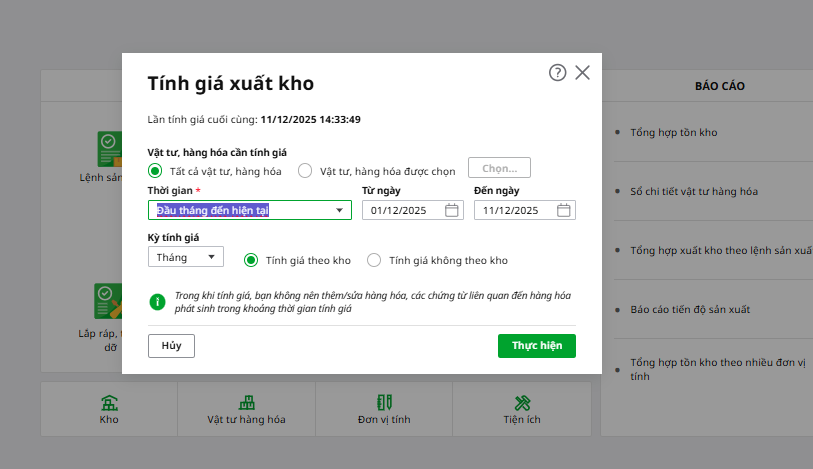
Task: Click the Từ ngày date input field
Action: (402, 210)
